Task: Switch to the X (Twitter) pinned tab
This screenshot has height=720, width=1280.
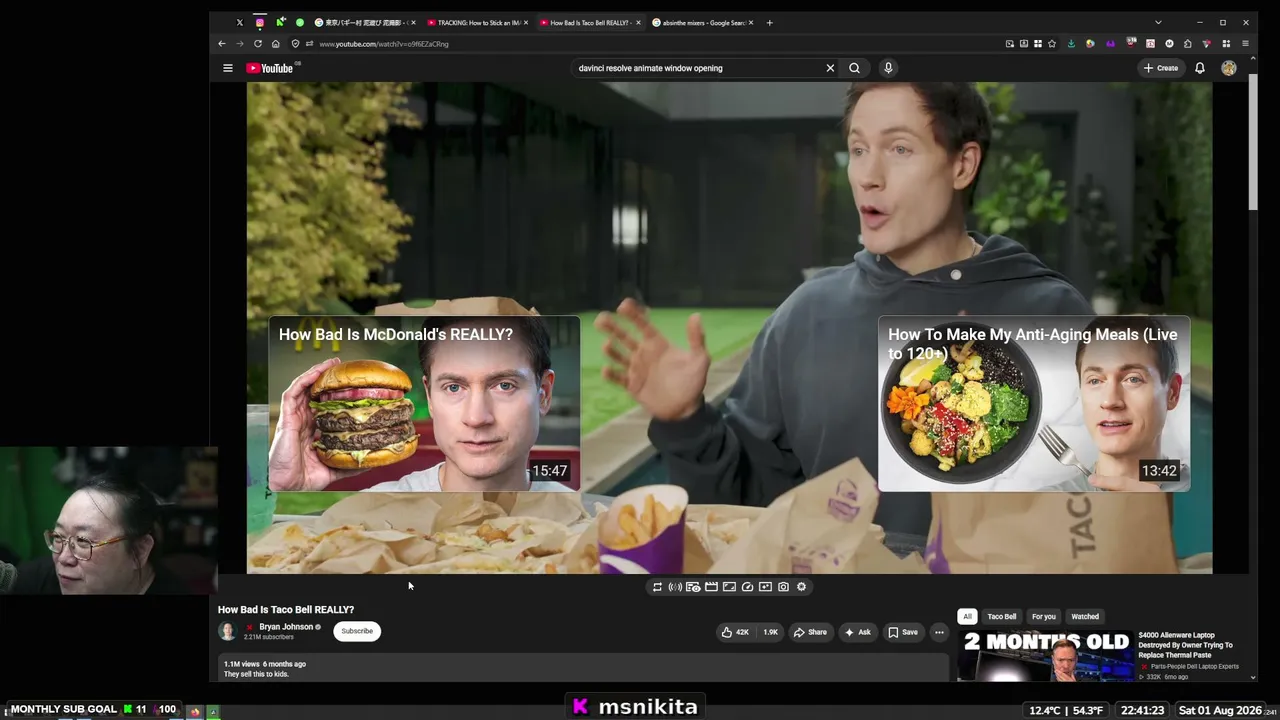Action: [x=239, y=22]
